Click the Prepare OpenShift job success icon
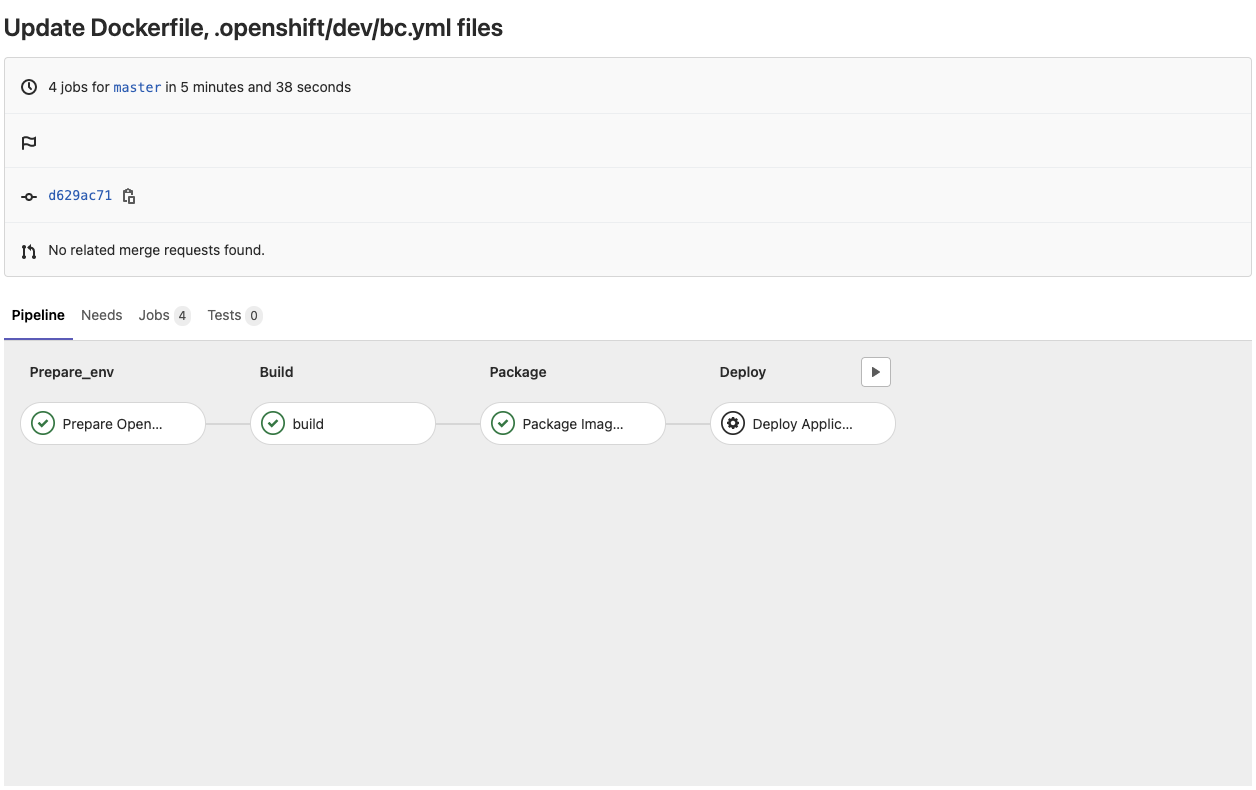 point(43,424)
